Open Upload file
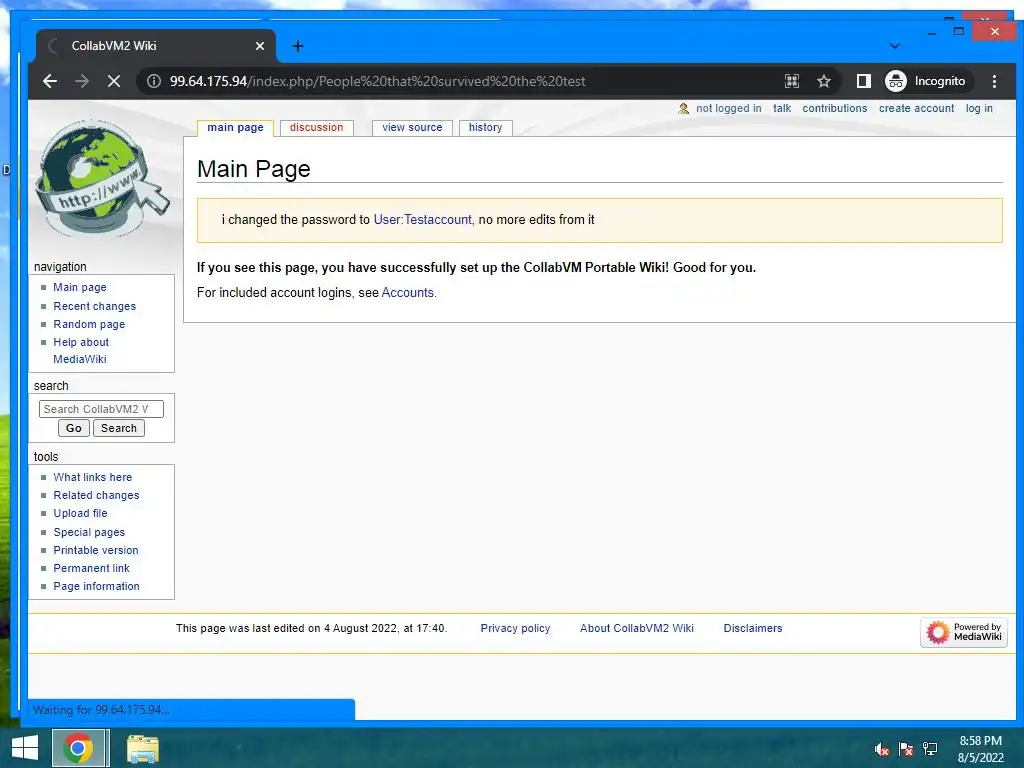The image size is (1024, 768). [80, 513]
